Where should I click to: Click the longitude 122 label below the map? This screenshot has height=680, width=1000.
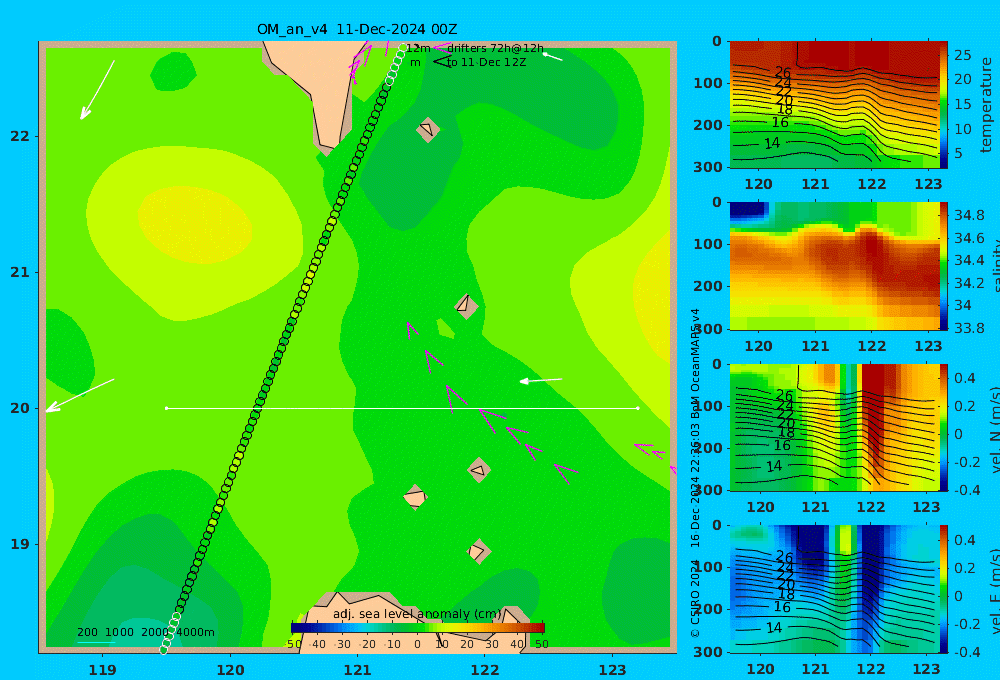[485, 670]
